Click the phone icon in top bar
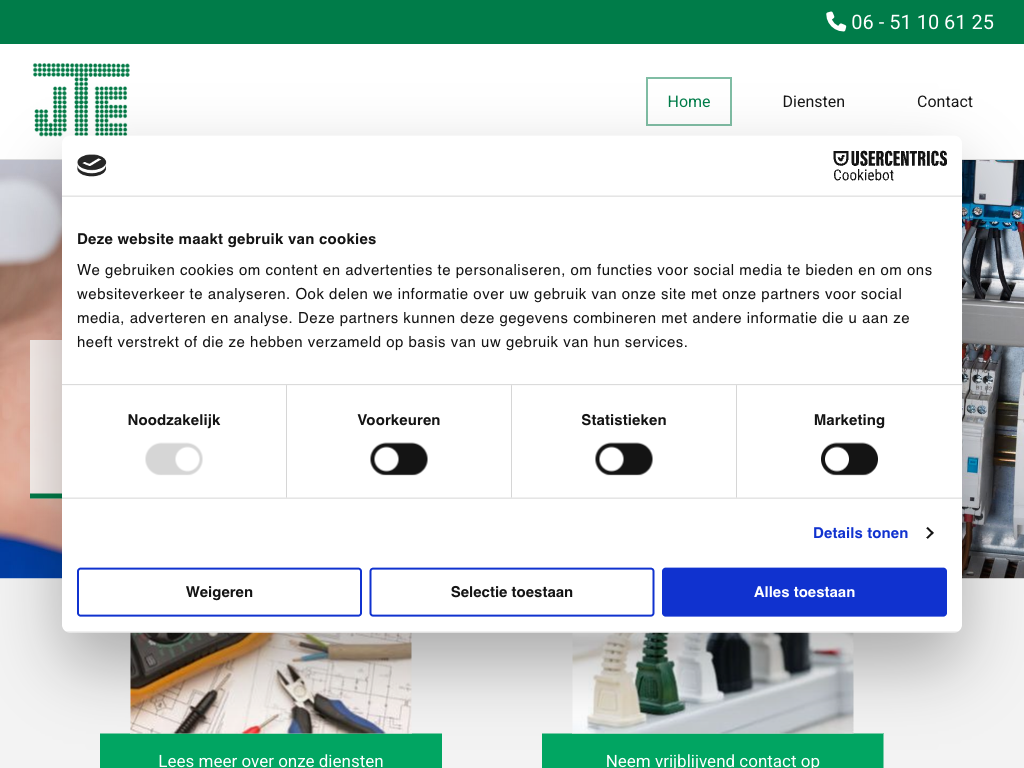1024x768 pixels. 836,21
